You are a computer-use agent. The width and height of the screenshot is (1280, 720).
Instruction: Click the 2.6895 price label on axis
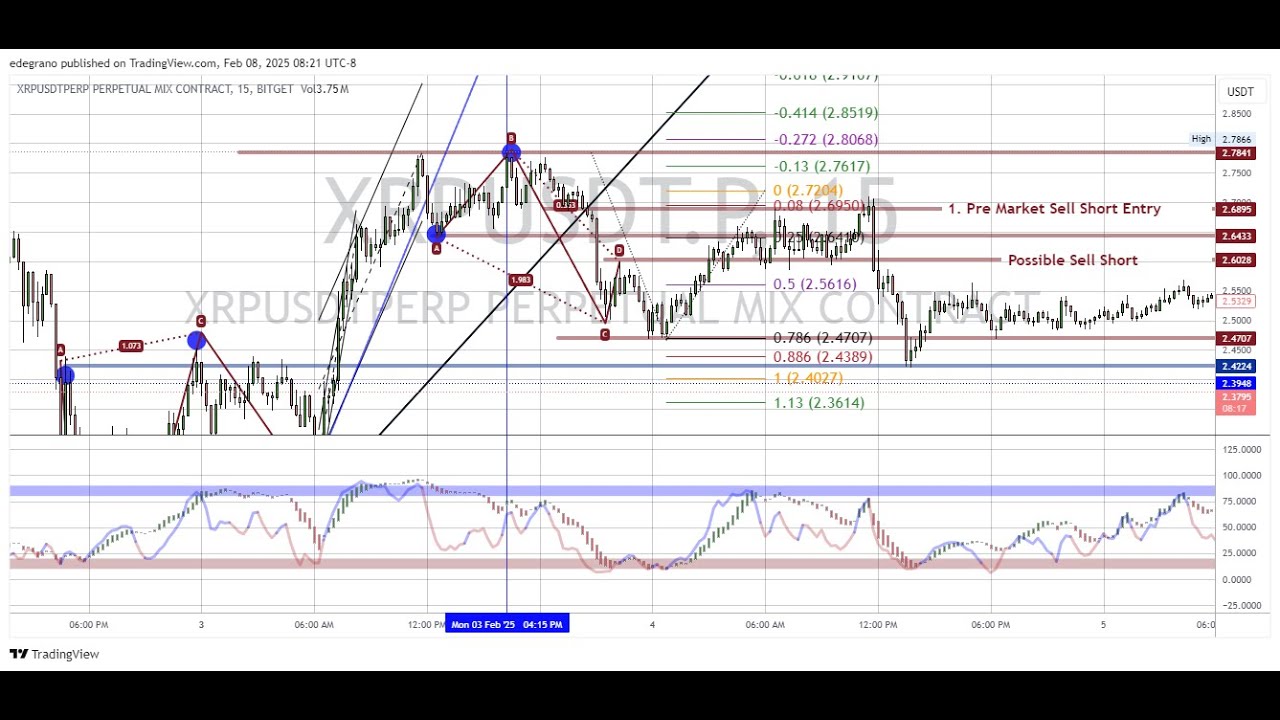click(x=1236, y=209)
